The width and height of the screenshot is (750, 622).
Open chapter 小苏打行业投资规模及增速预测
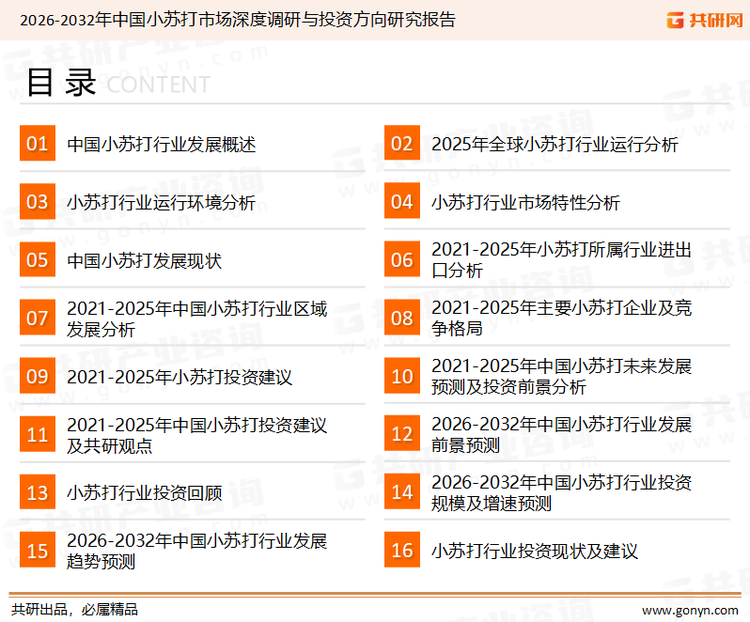[x=562, y=493]
